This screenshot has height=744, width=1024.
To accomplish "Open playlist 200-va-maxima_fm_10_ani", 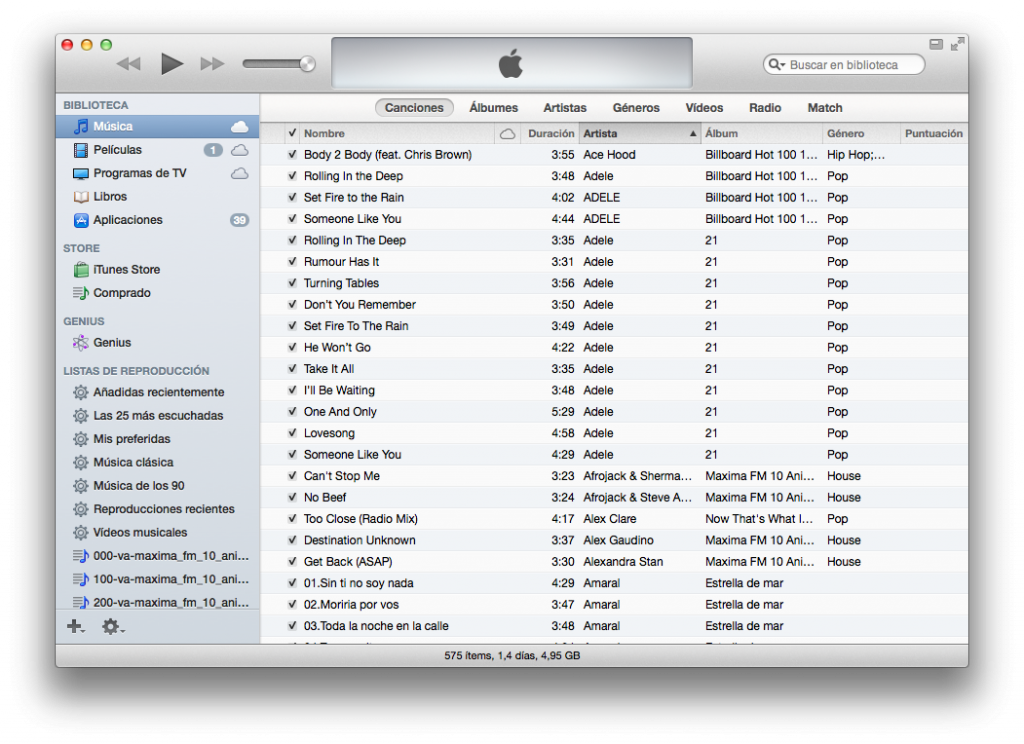I will (157, 602).
